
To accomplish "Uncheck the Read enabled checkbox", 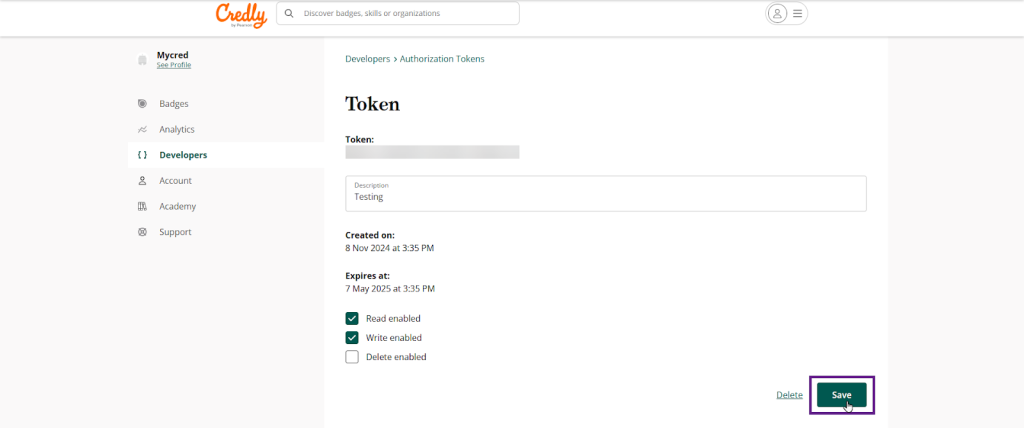I will tap(352, 319).
